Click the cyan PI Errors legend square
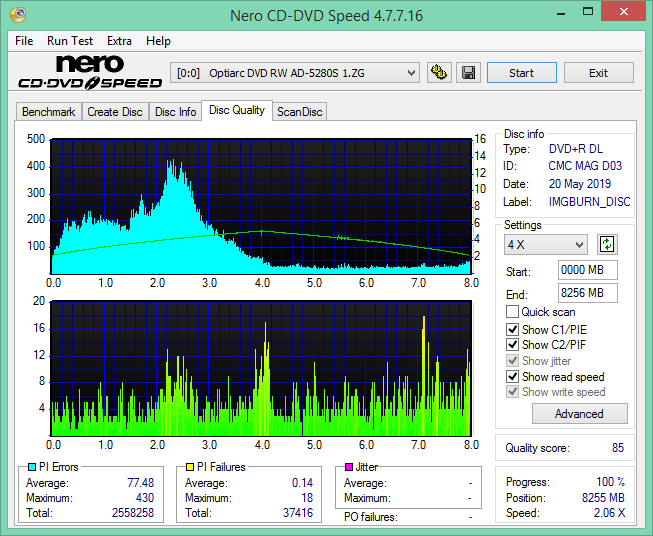The height and width of the screenshot is (536, 653). pyautogui.click(x=32, y=467)
